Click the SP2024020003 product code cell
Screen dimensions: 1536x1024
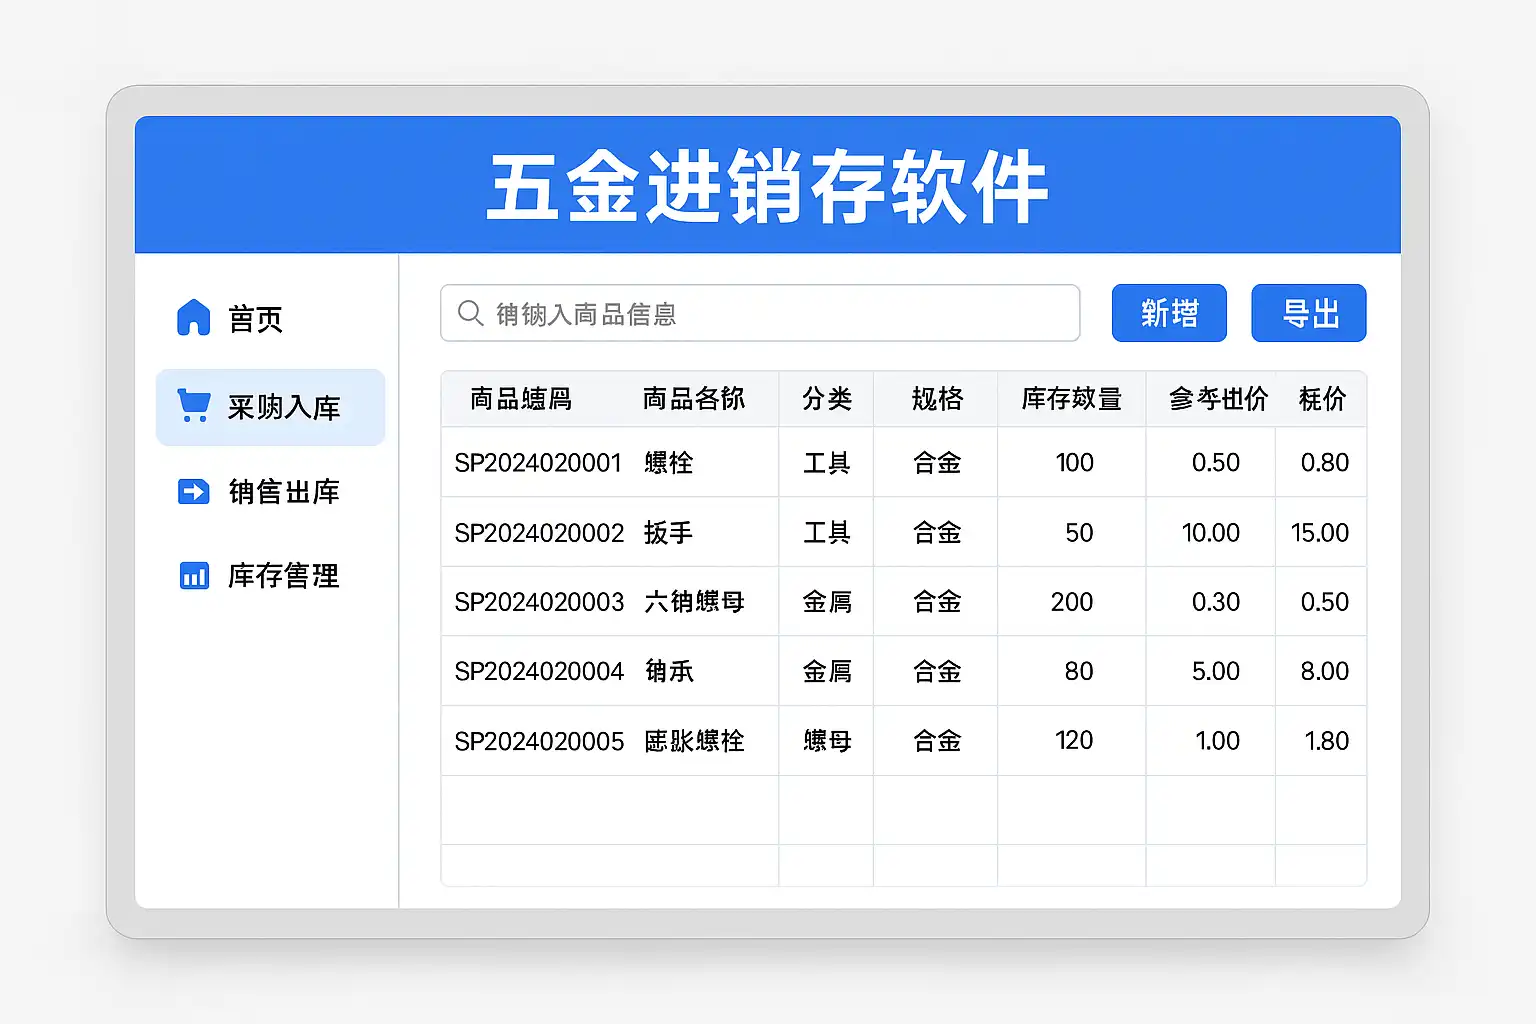[x=539, y=602]
